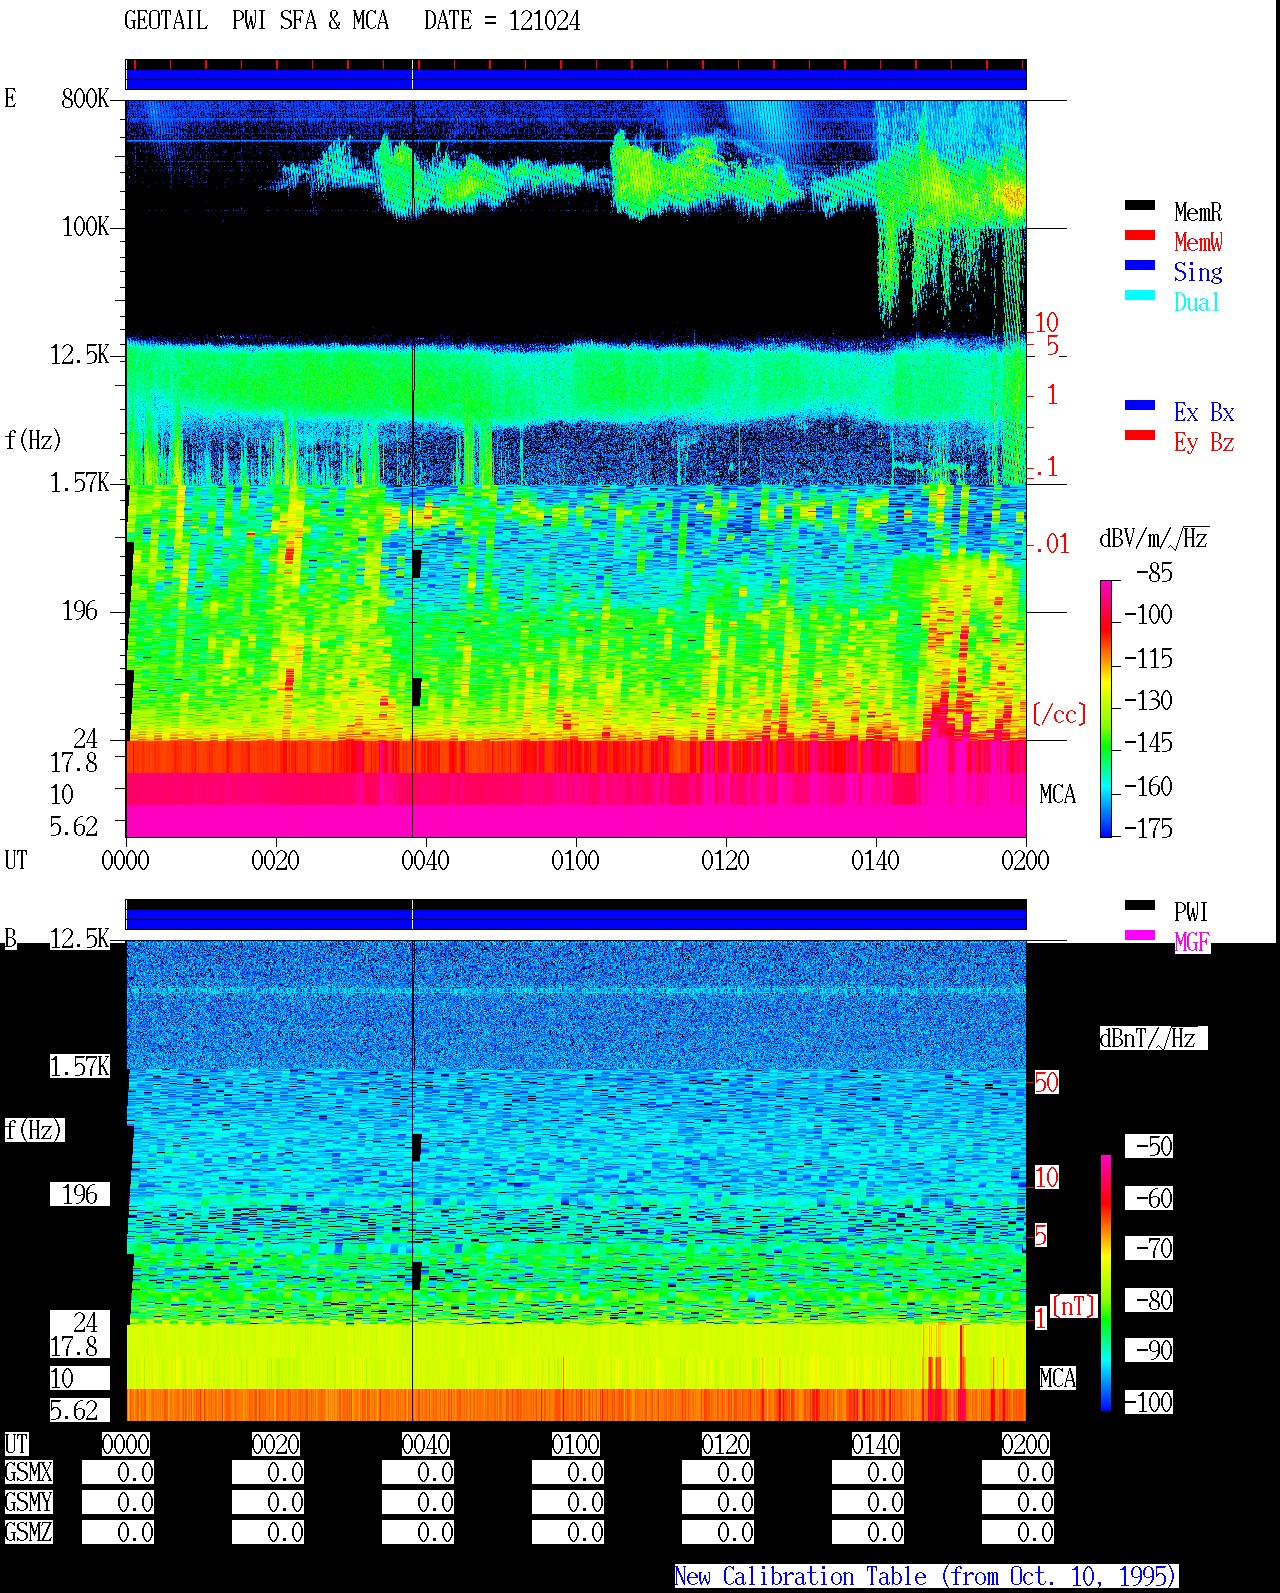1280x1593 pixels.
Task: Click the DATE = 121024 label
Action: [502, 21]
